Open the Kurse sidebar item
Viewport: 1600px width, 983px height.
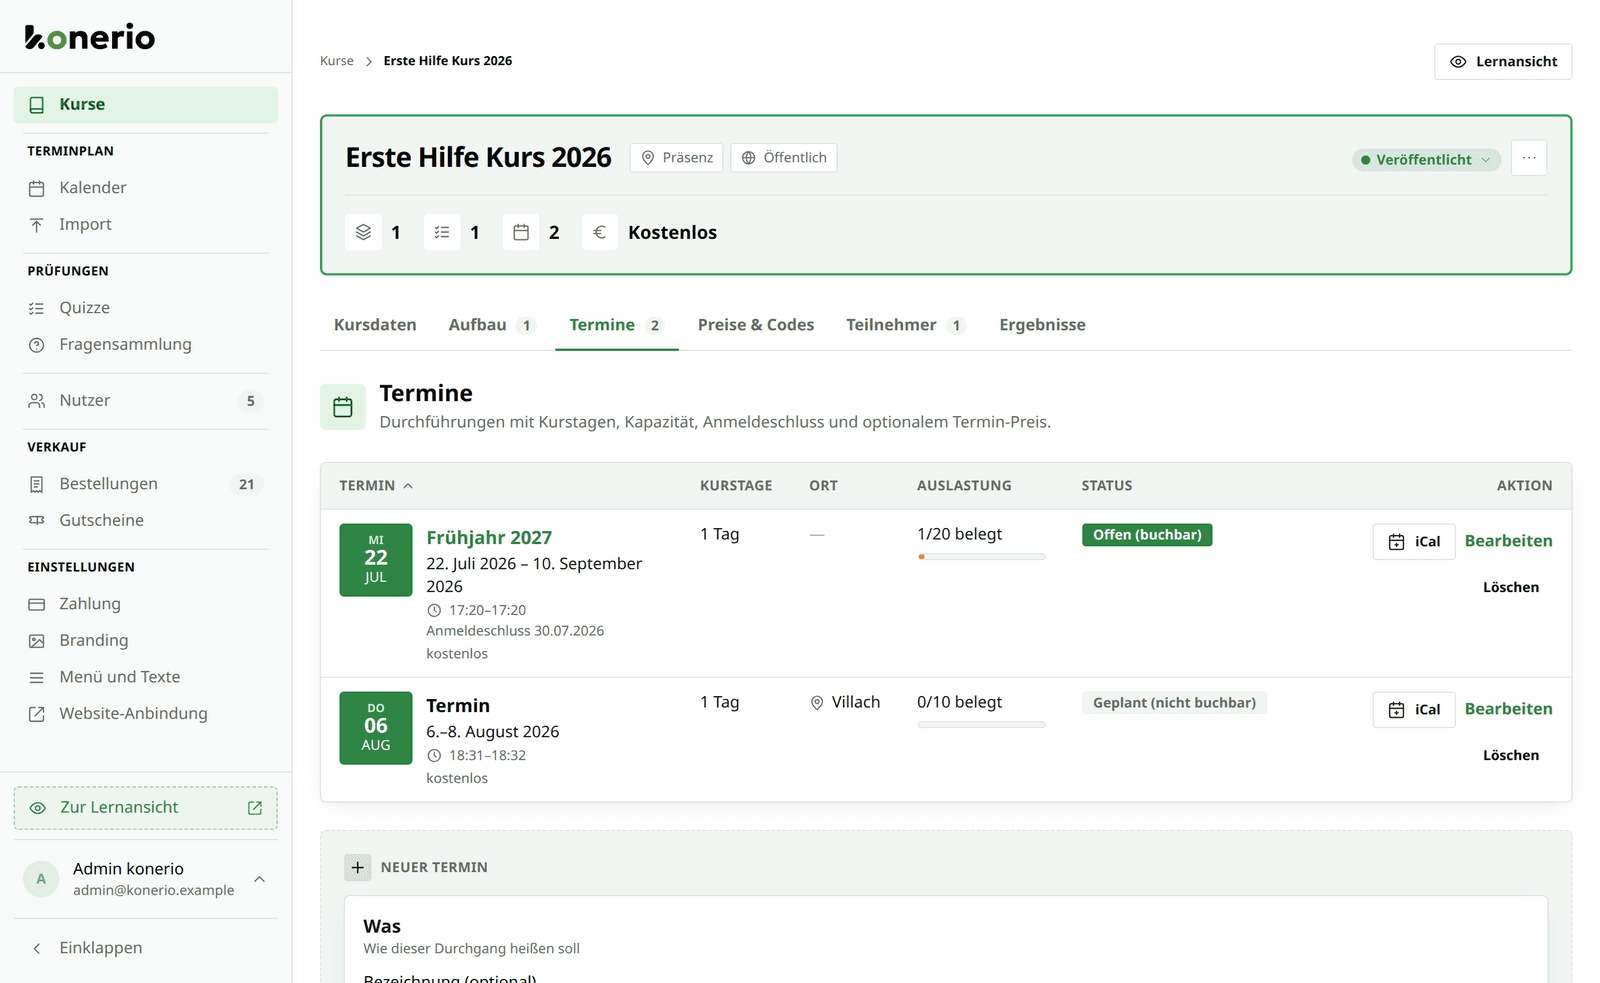(146, 105)
